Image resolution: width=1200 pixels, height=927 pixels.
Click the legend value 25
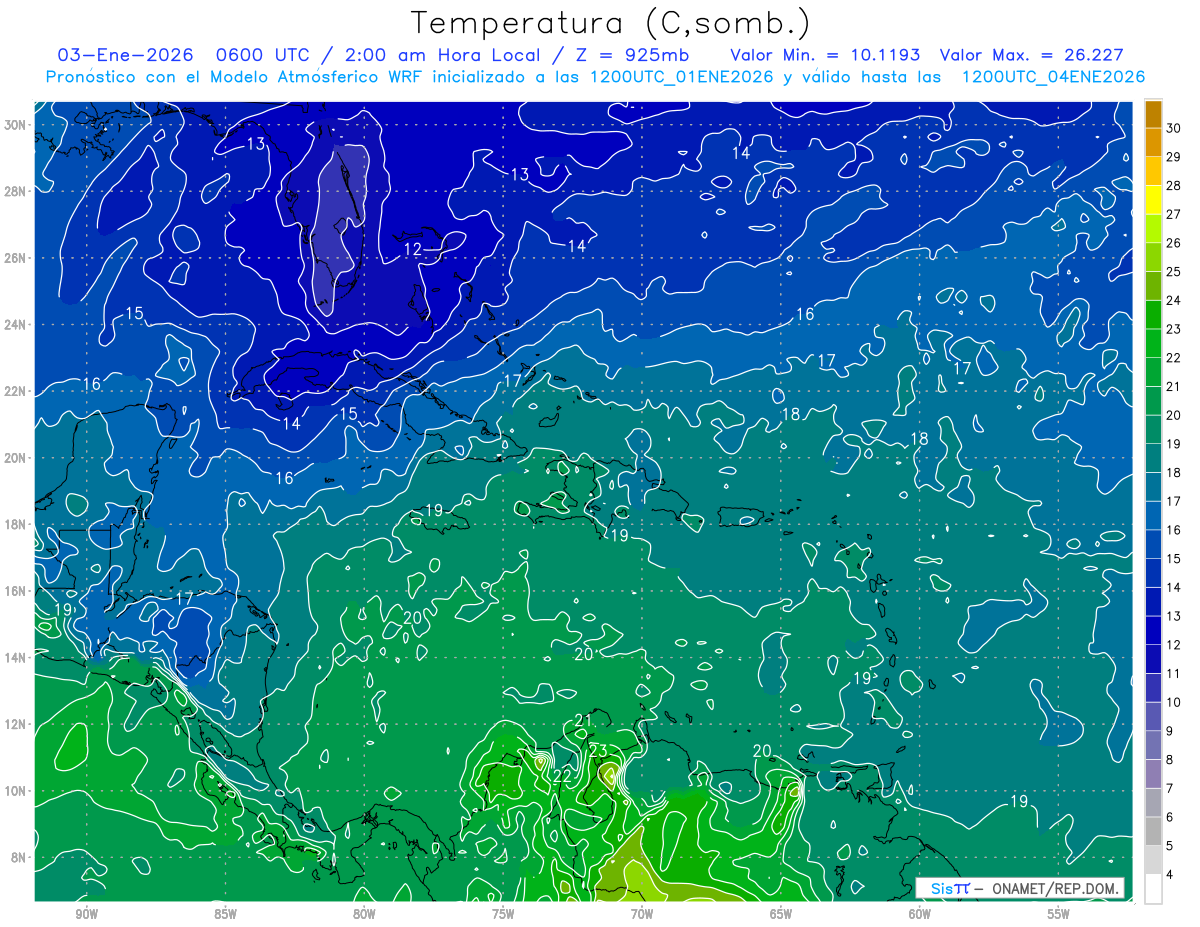tap(1173, 272)
